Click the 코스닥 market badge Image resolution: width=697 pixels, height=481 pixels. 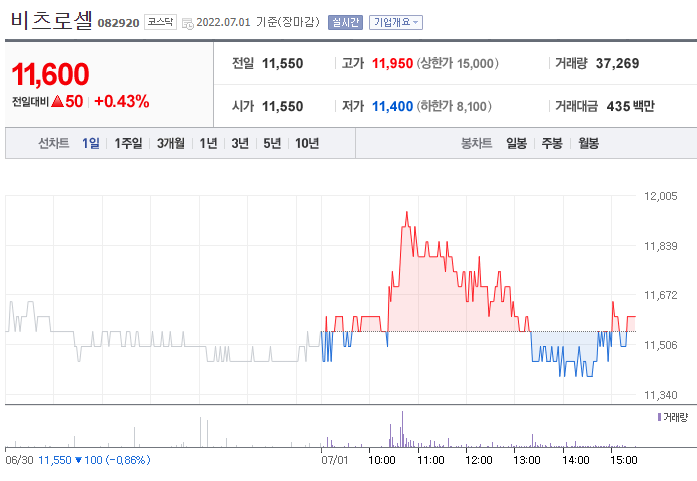(x=160, y=22)
